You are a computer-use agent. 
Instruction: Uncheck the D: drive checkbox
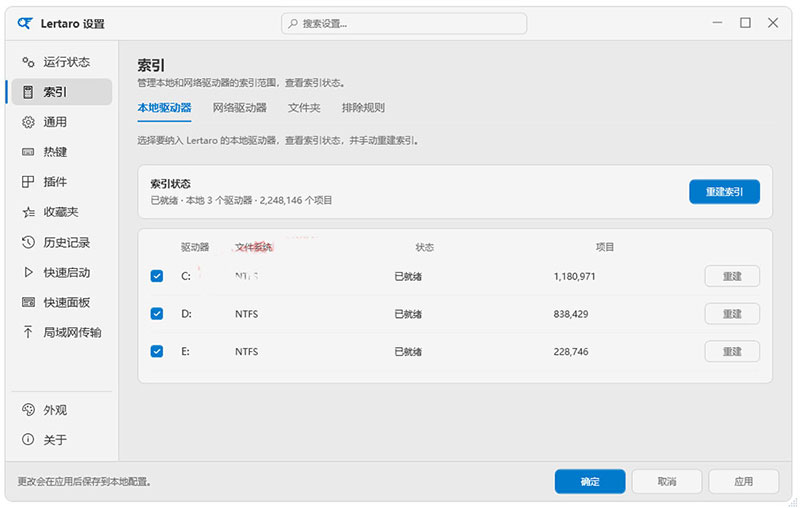[157, 314]
